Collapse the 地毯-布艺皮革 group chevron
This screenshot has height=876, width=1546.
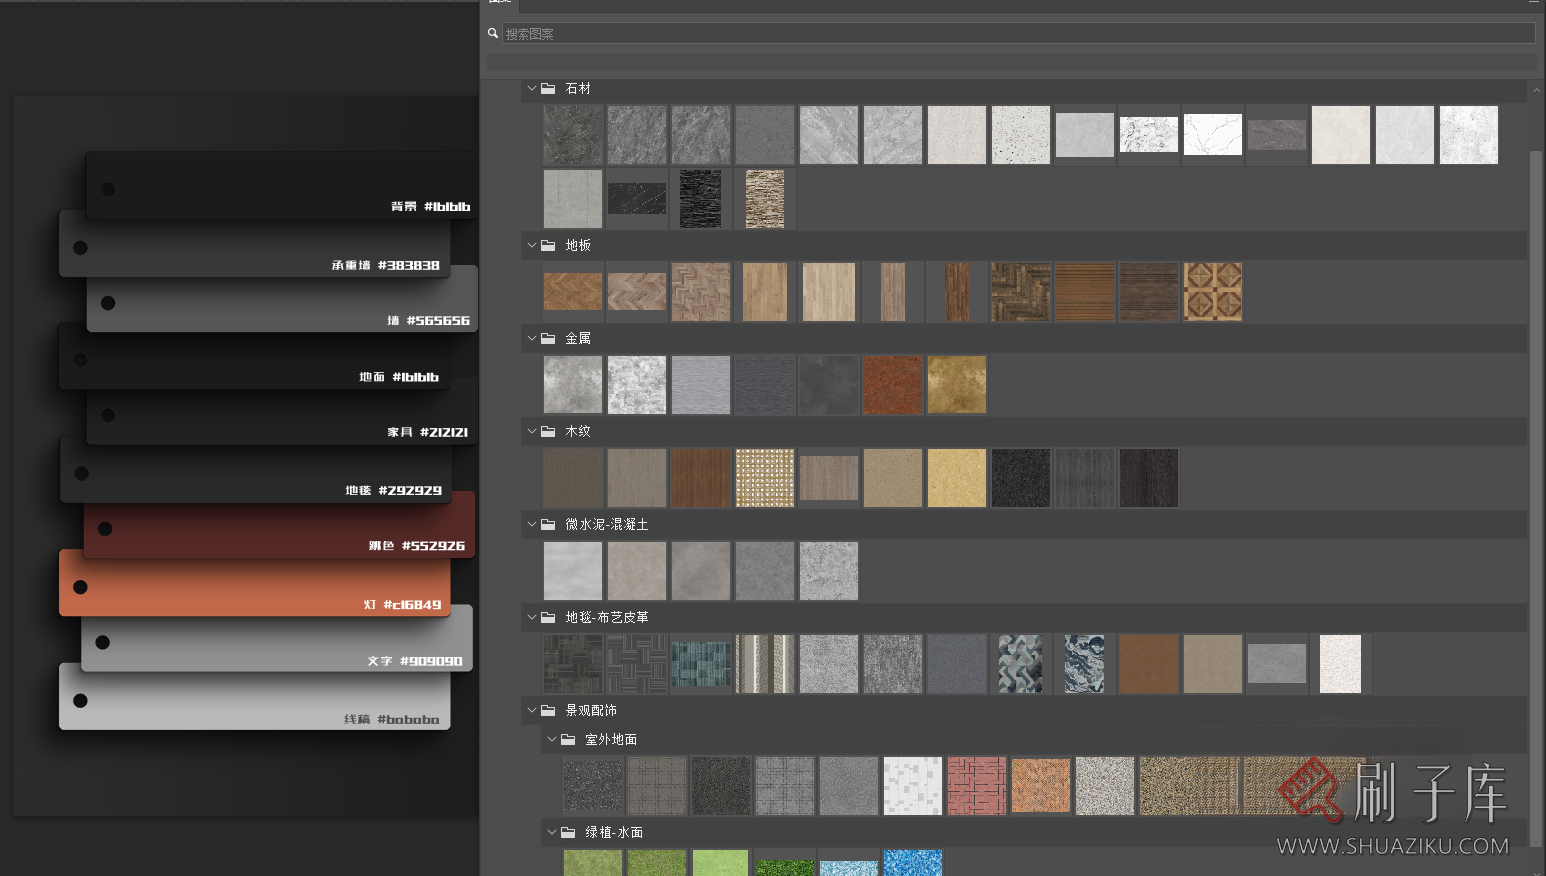click(x=532, y=617)
